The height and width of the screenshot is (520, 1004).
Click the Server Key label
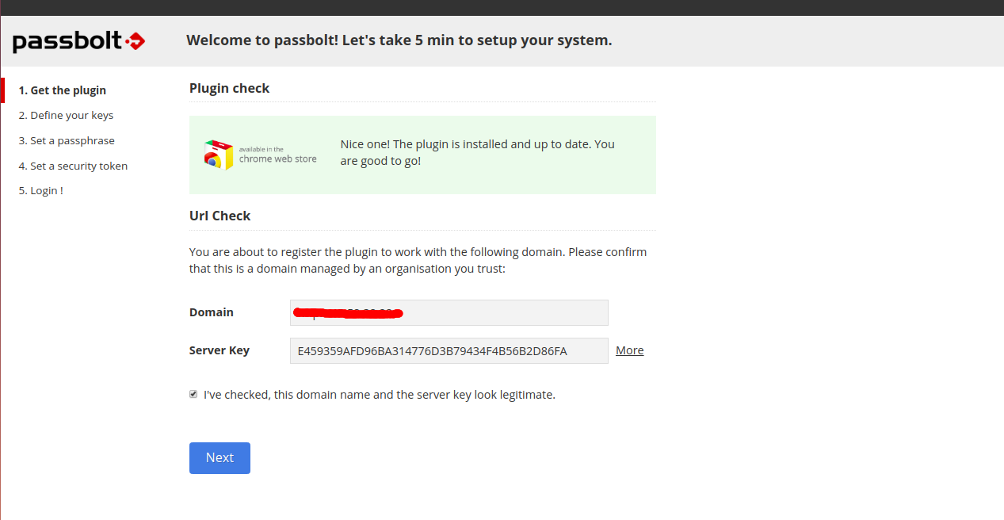tap(219, 350)
